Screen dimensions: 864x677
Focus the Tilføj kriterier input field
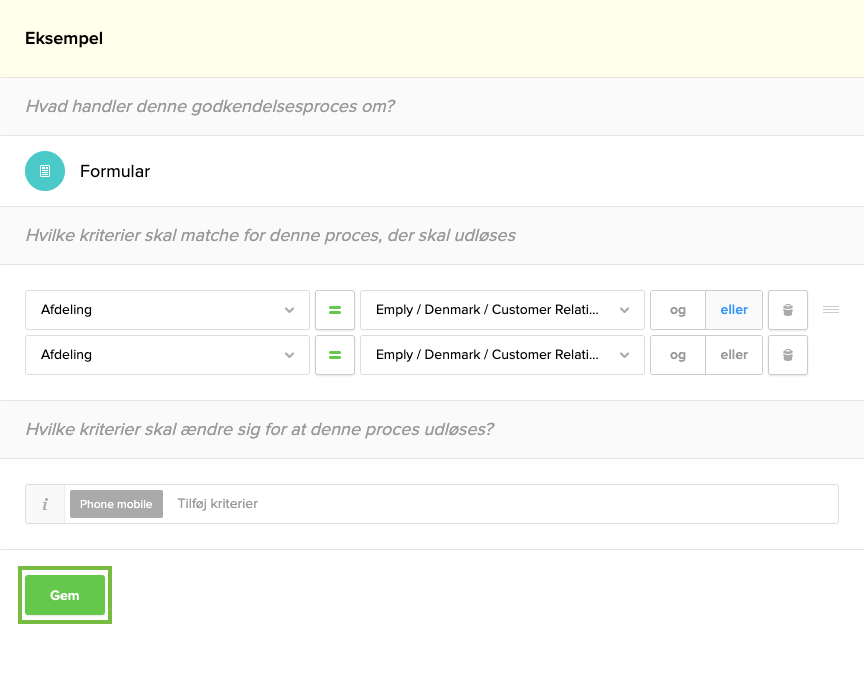coord(500,504)
